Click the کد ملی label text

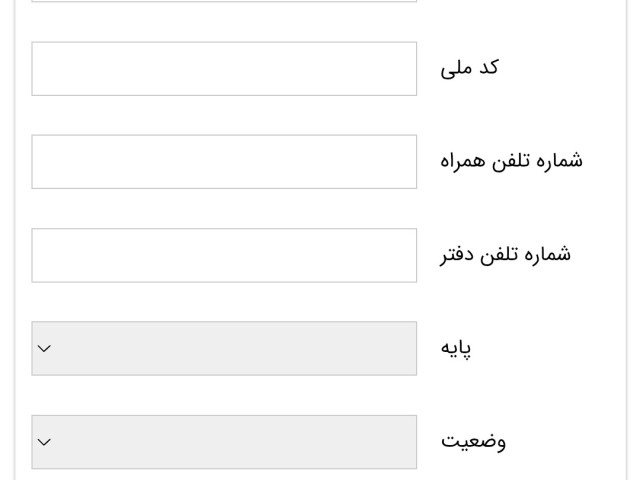(469, 68)
